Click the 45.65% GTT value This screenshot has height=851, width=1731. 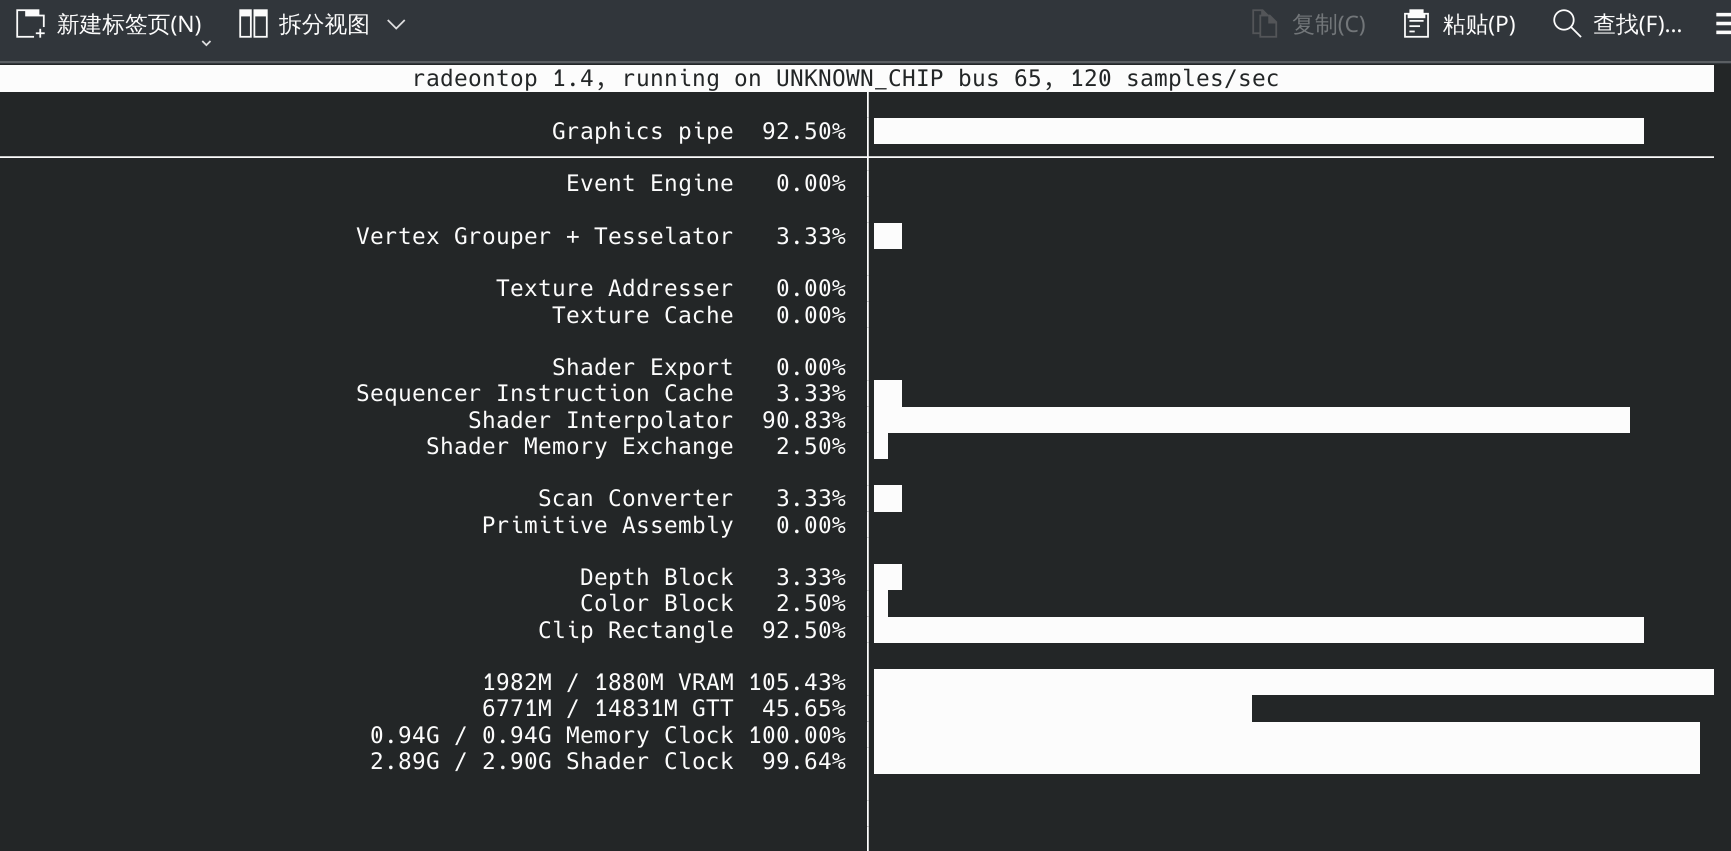point(804,708)
